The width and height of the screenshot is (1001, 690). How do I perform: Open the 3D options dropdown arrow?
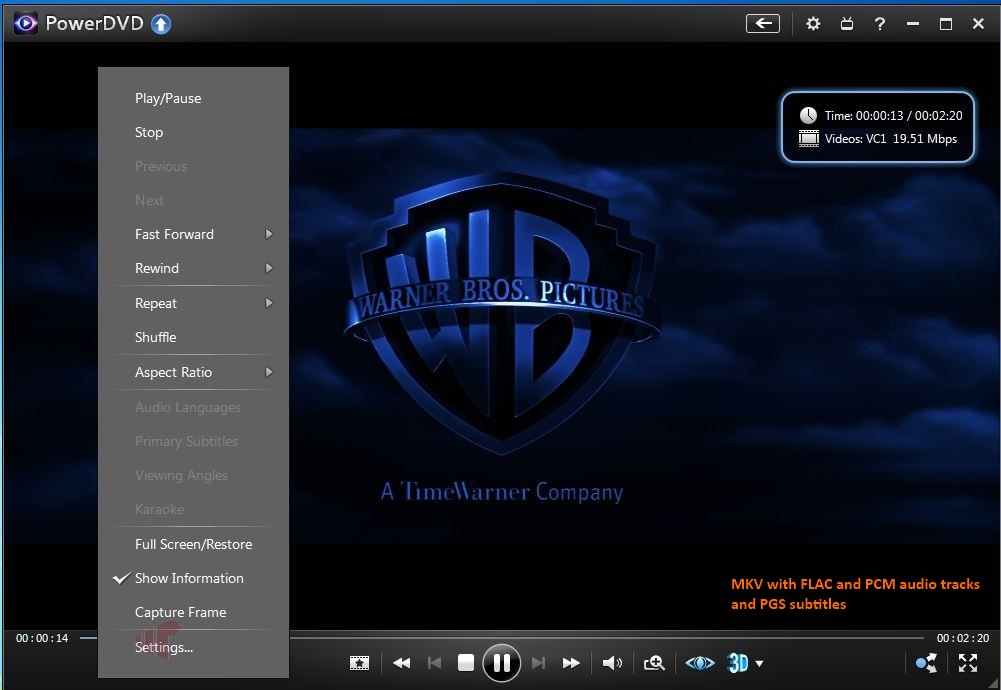point(759,664)
